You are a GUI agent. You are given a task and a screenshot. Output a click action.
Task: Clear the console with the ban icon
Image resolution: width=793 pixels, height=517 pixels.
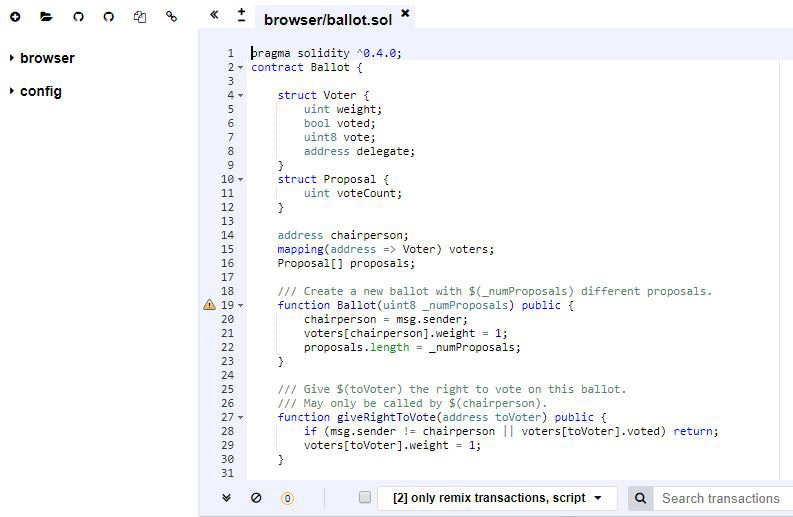(x=256, y=498)
